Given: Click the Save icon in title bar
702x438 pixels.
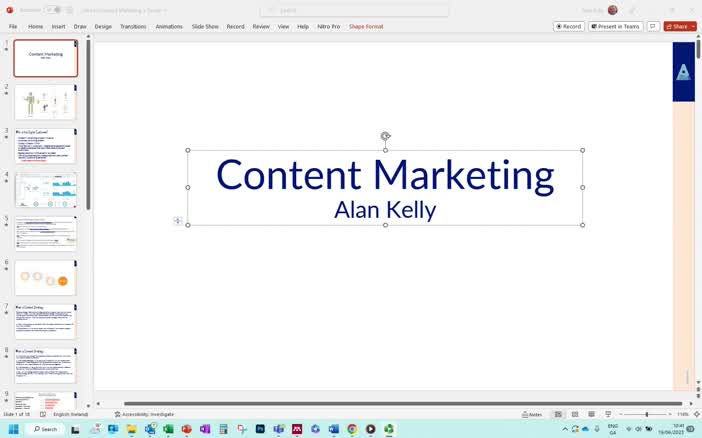Looking at the screenshot, I should tap(69, 10).
